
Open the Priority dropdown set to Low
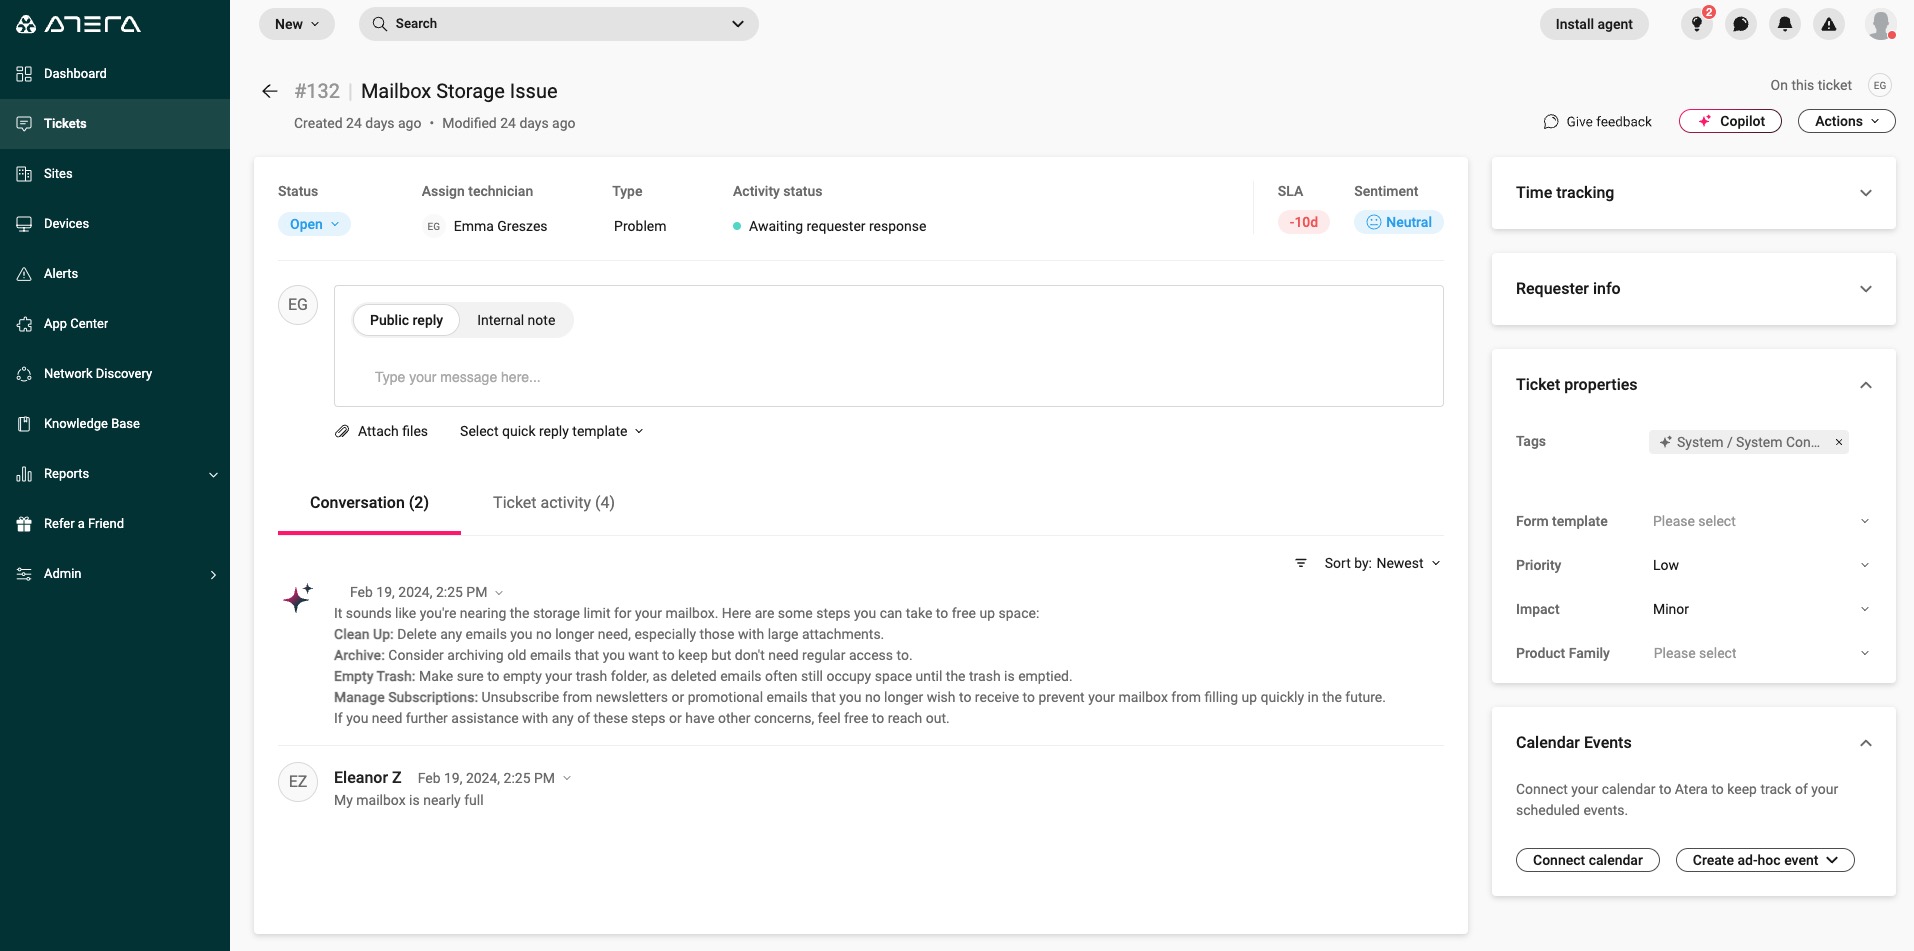[1759, 565]
